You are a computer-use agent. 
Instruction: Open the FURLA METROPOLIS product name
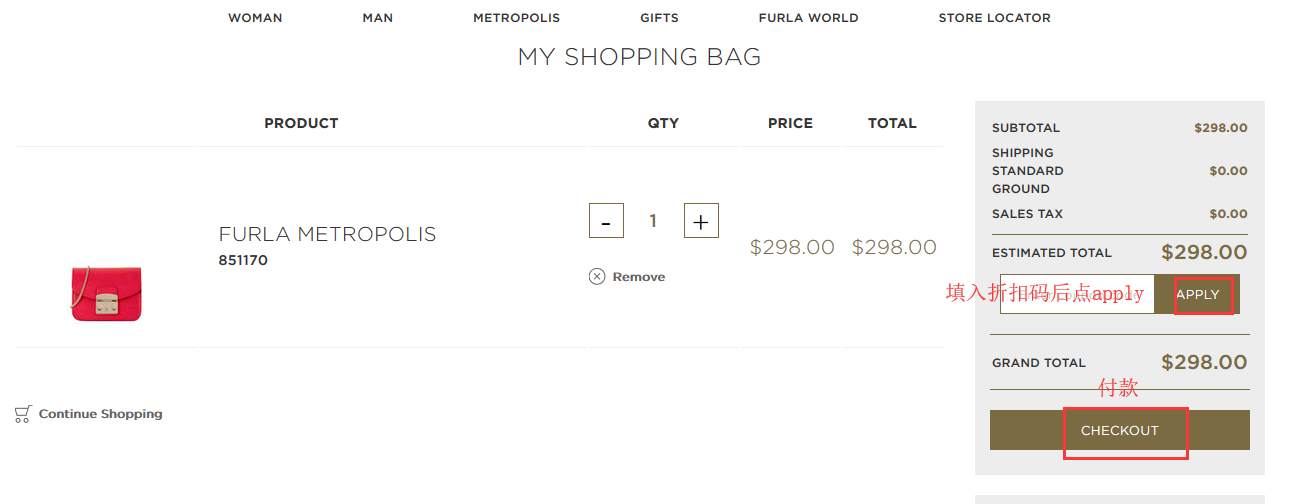327,234
